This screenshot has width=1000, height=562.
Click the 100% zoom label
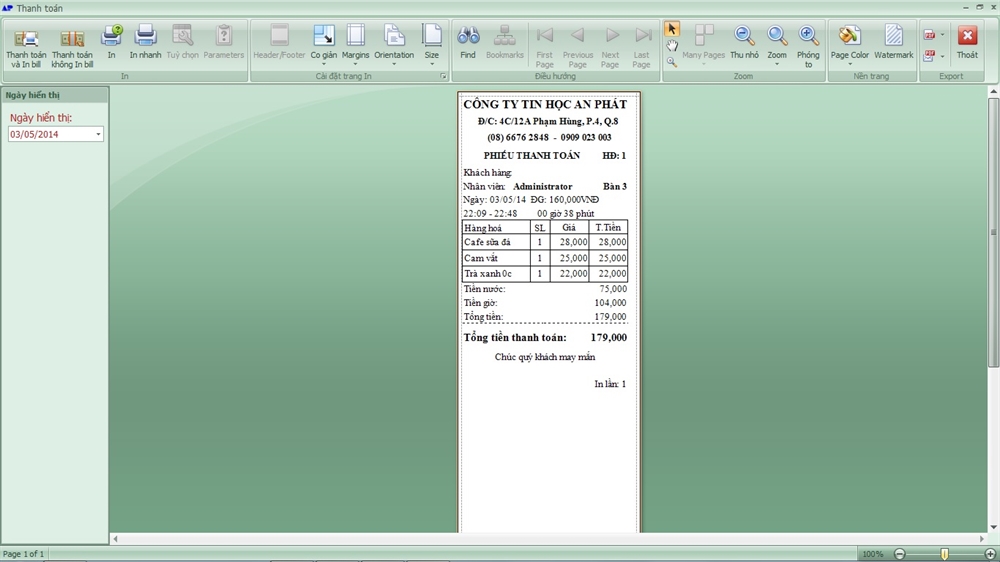(x=872, y=554)
